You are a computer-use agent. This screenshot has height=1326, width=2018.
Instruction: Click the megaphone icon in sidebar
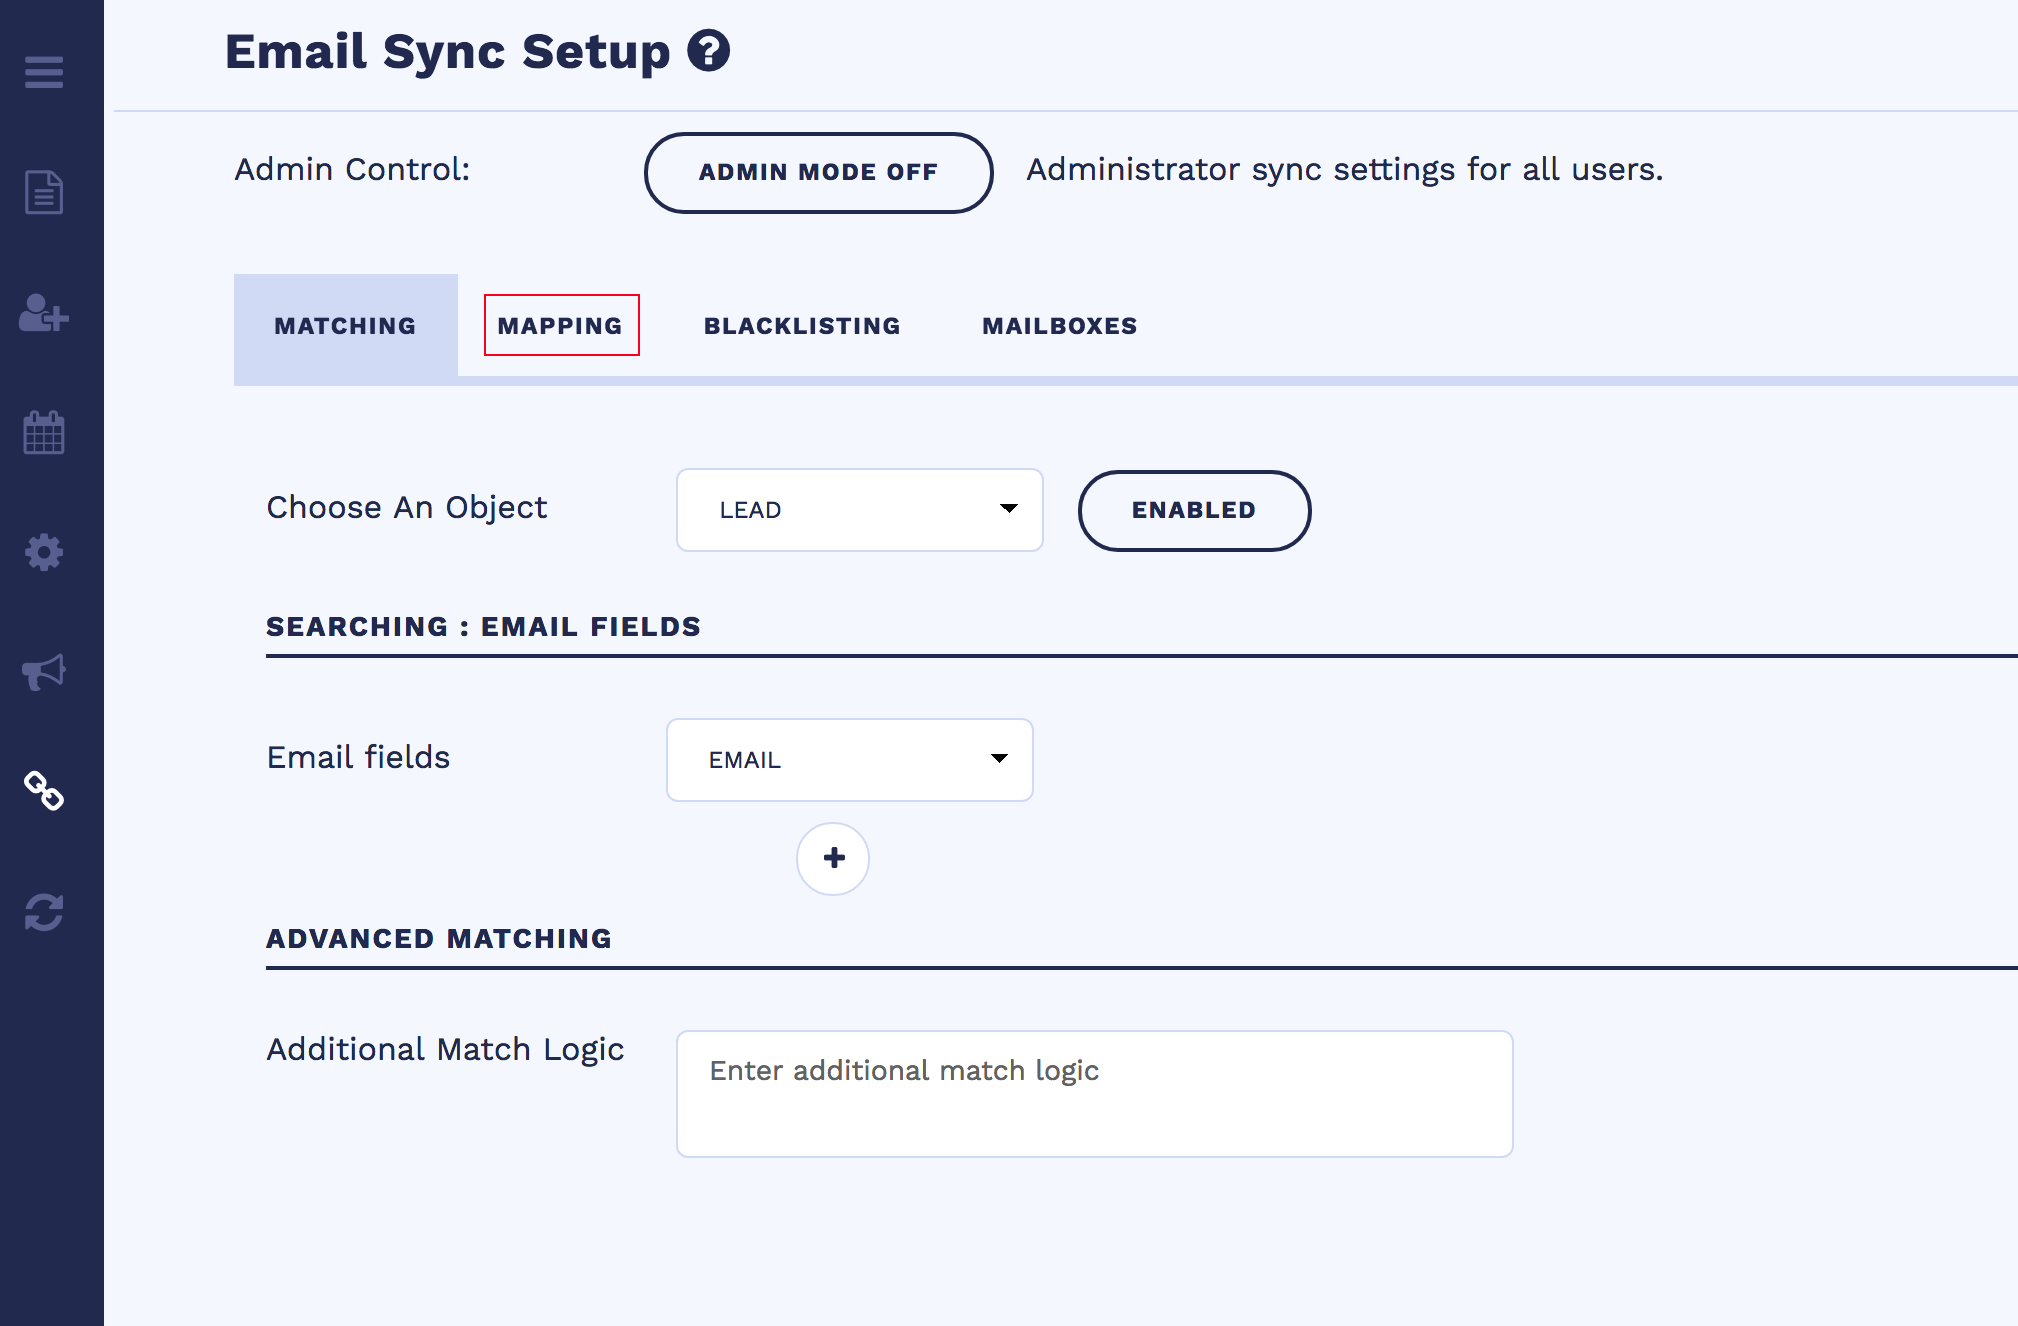(x=44, y=672)
